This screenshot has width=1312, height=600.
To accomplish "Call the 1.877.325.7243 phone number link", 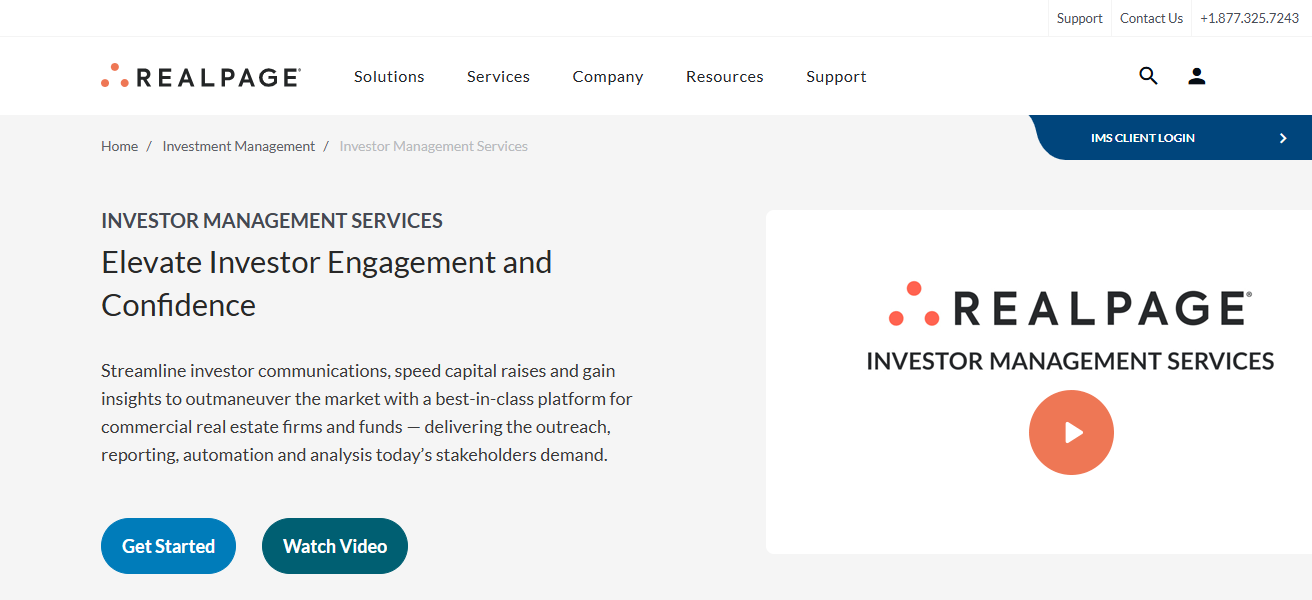I will point(1249,17).
